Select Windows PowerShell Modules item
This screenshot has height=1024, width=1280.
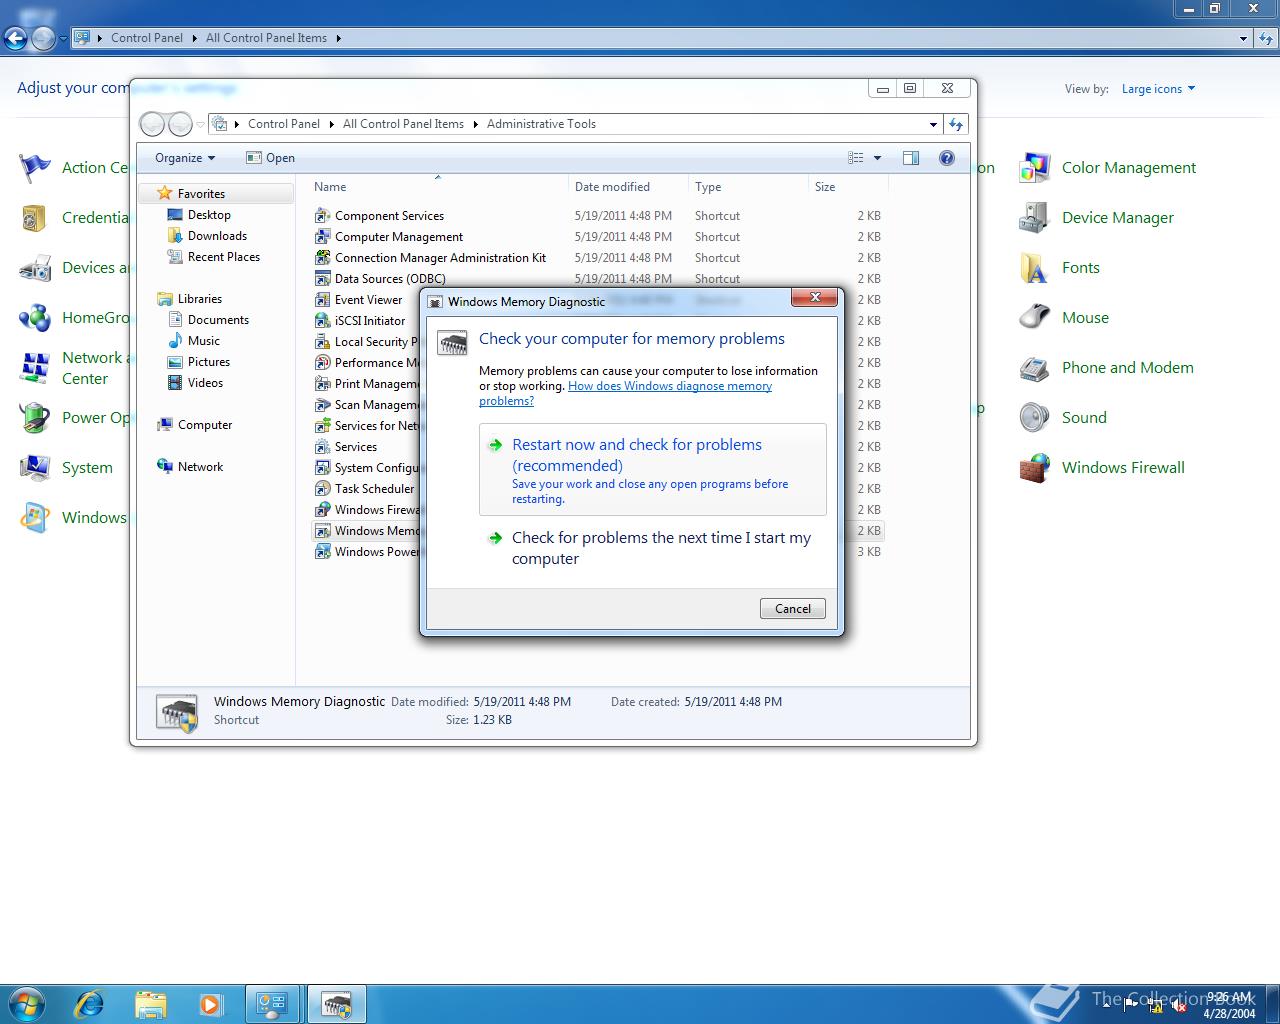367,552
